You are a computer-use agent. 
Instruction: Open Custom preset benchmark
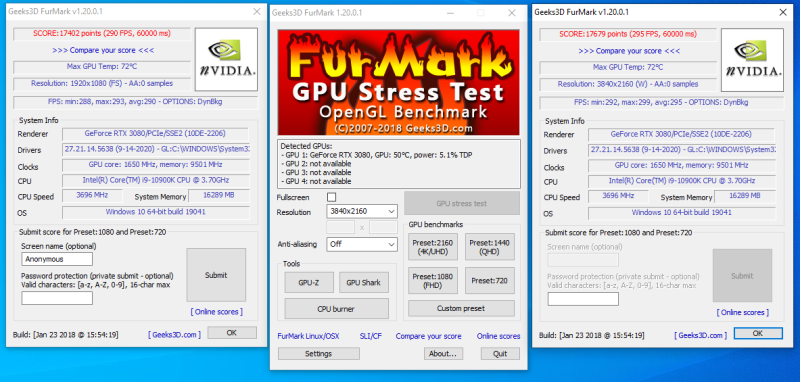(461, 309)
